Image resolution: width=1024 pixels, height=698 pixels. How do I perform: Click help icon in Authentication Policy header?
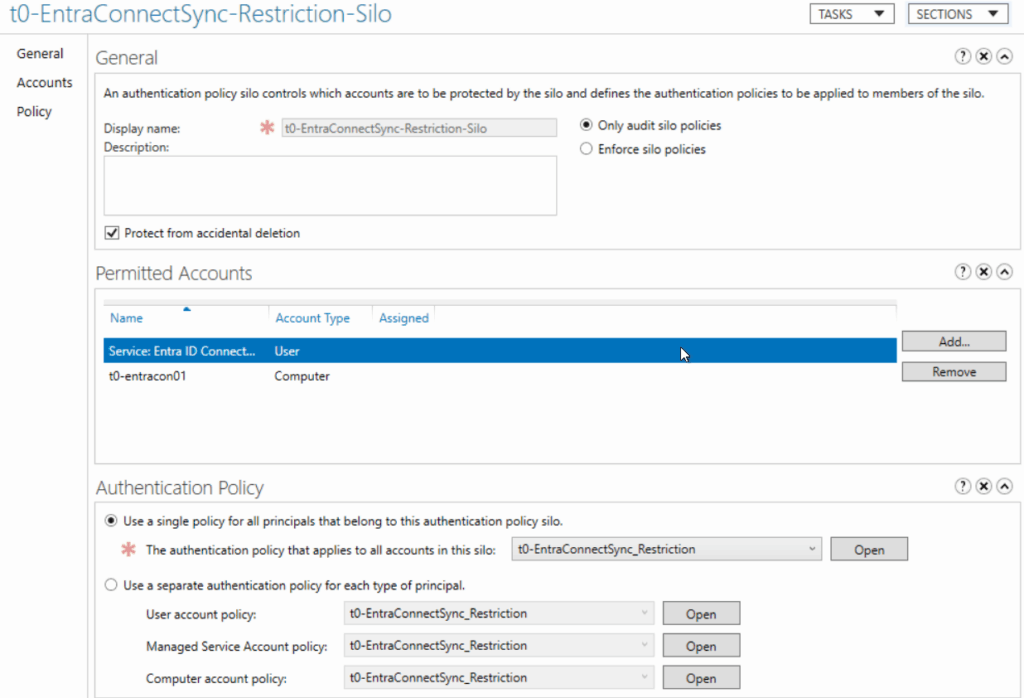pyautogui.click(x=963, y=487)
